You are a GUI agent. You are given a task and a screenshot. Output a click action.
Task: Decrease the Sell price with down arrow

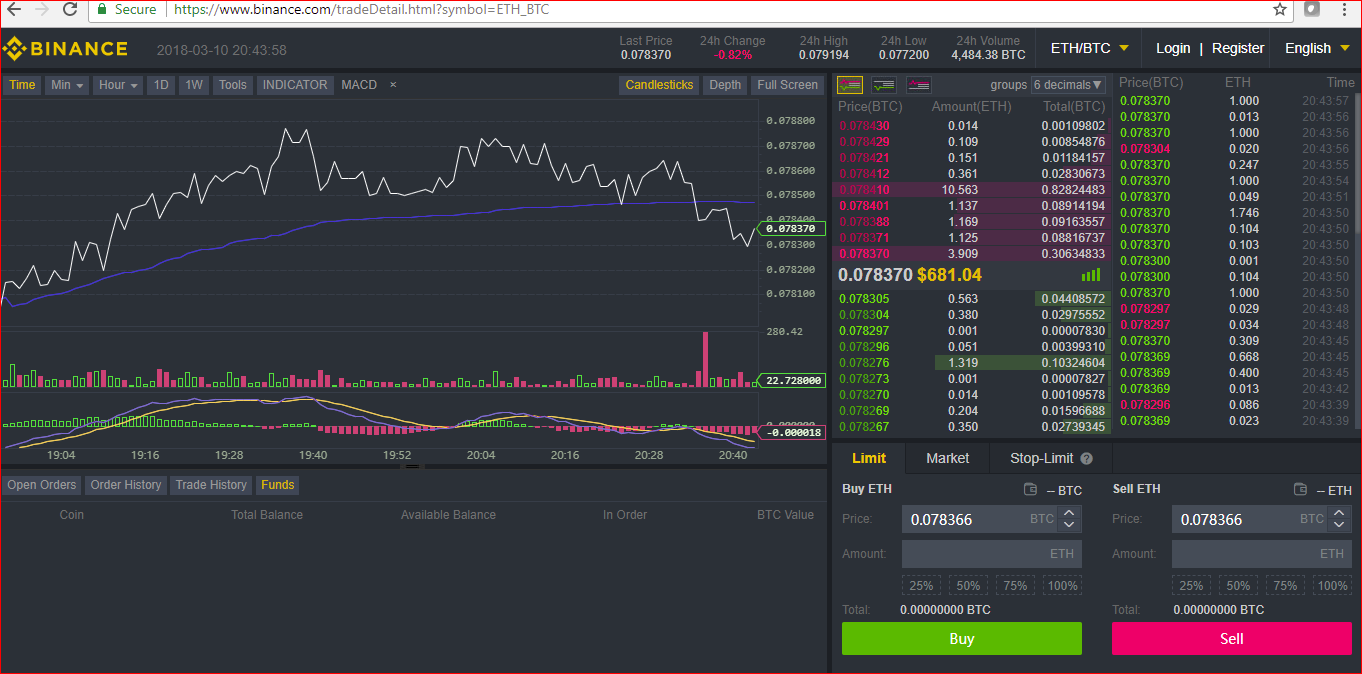coord(1338,525)
